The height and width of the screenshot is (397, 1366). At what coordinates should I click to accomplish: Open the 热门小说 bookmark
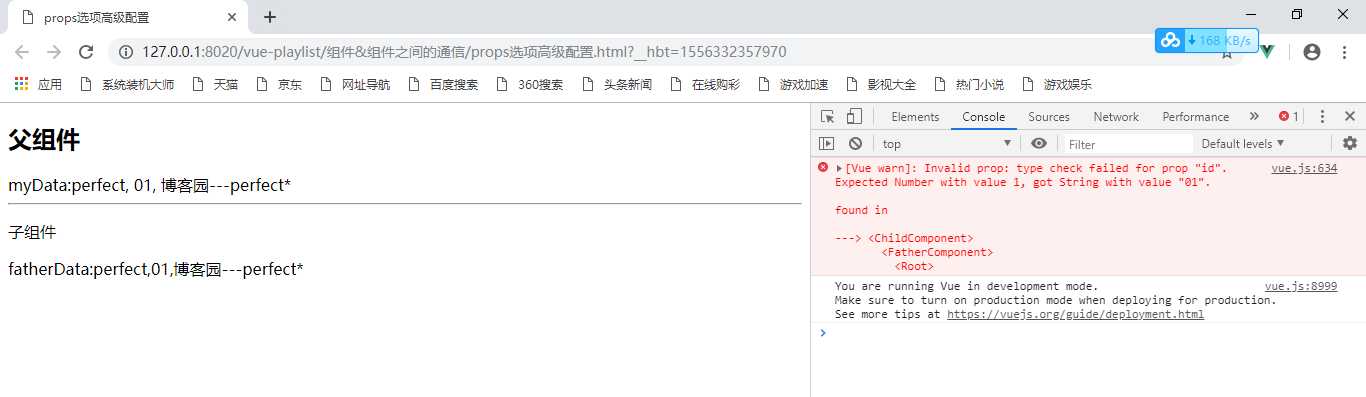969,84
